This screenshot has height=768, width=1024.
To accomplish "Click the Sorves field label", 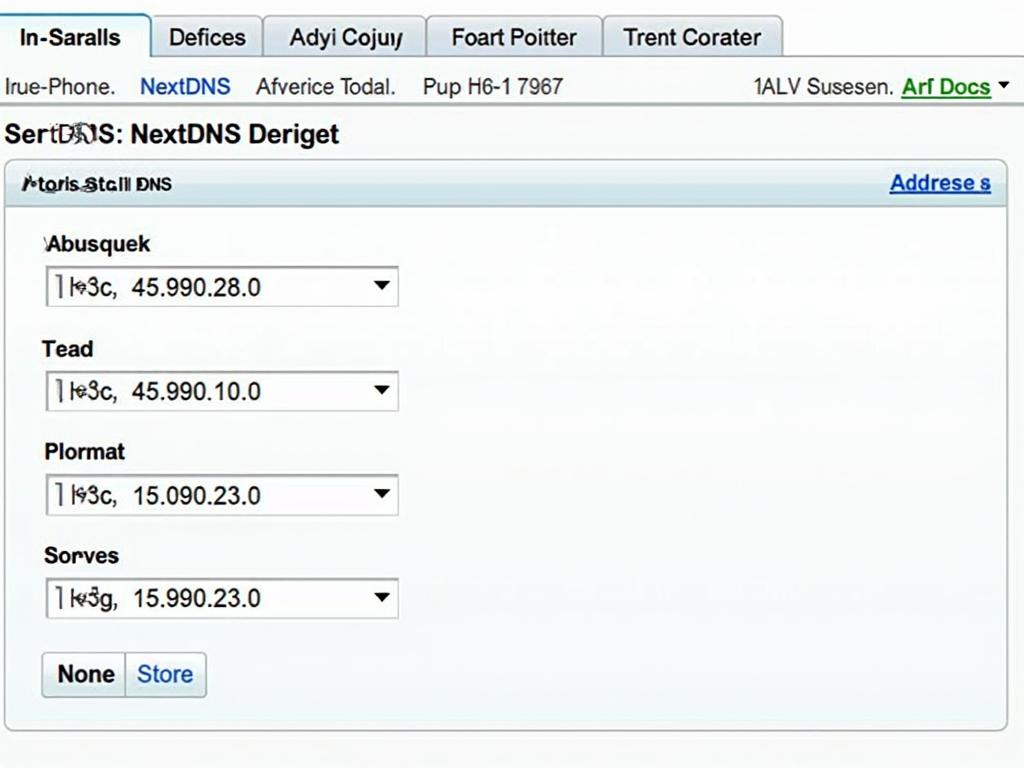I will [x=82, y=555].
